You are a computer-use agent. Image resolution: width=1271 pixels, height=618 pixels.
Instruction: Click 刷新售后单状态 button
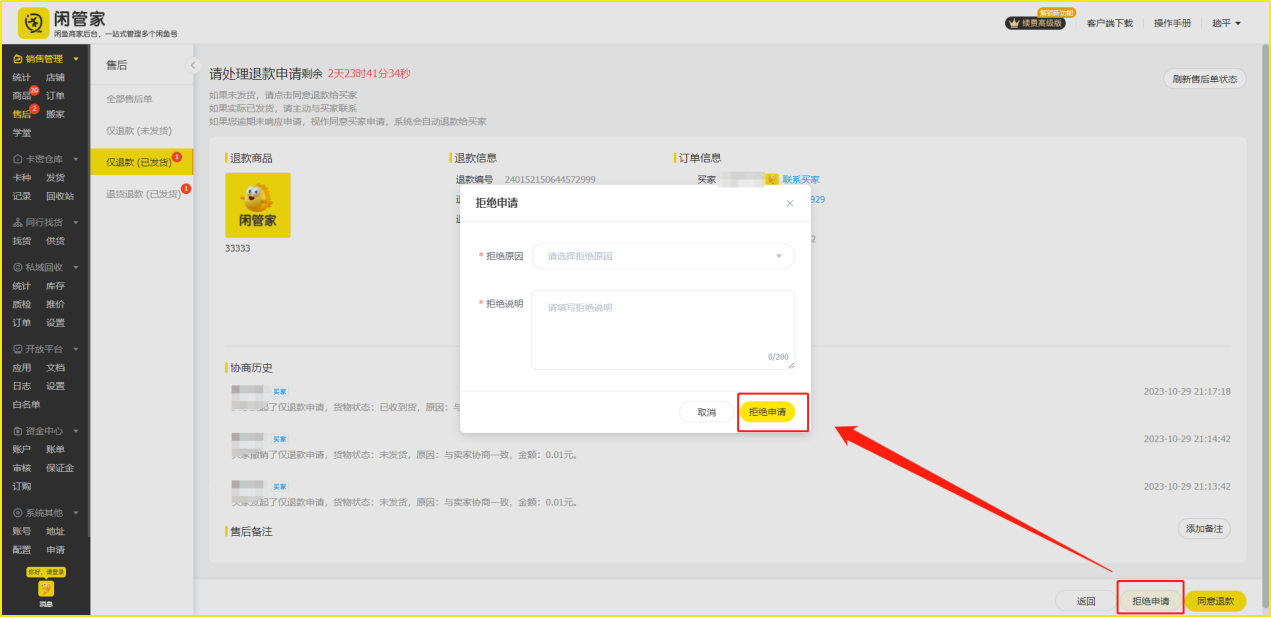1204,79
